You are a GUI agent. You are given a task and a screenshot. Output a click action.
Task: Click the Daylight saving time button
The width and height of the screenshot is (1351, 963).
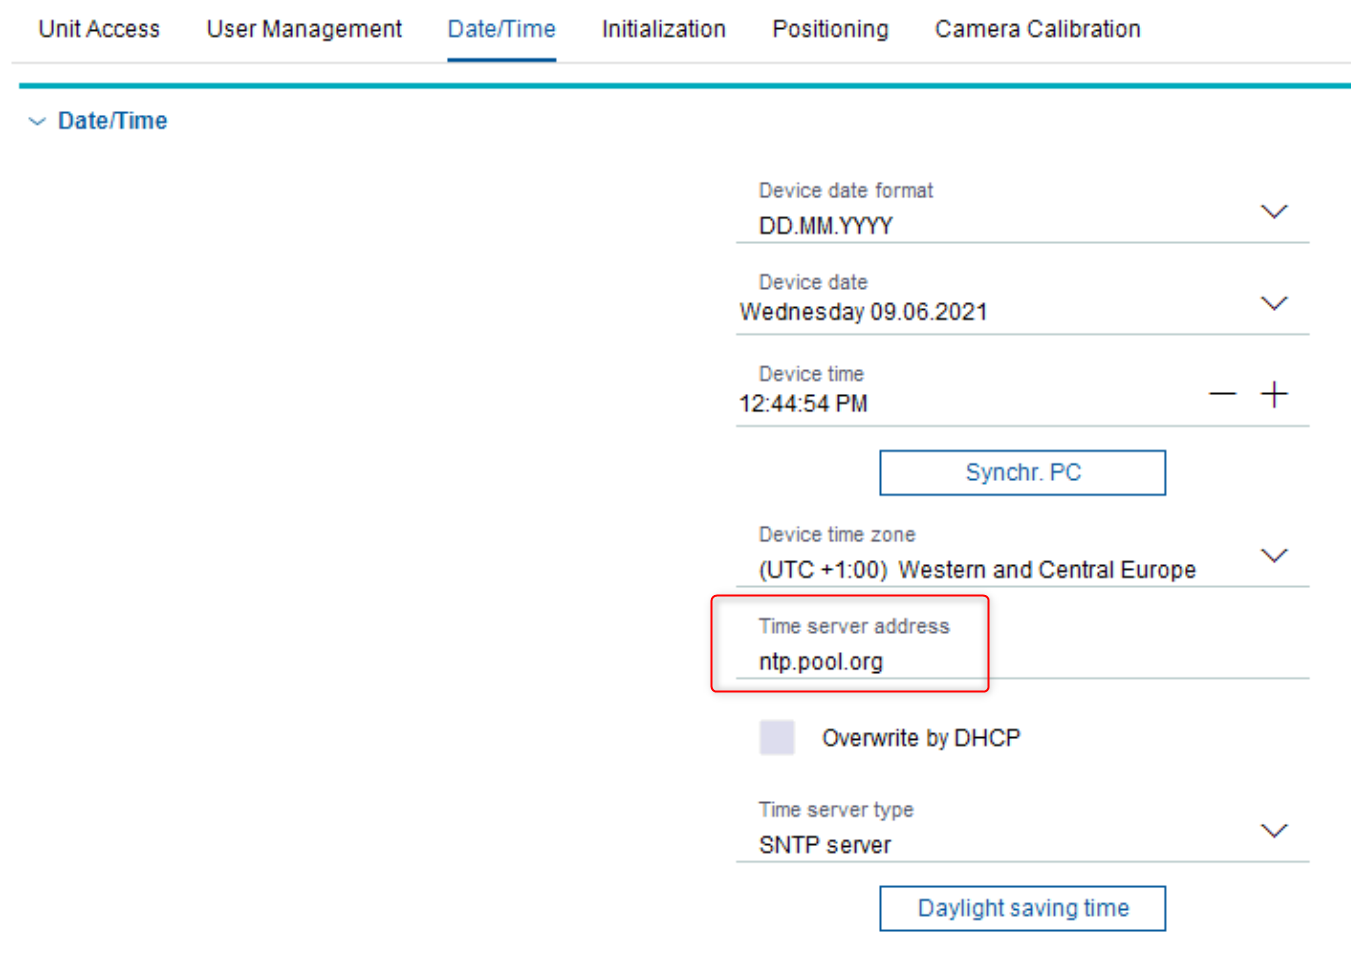[1022, 908]
